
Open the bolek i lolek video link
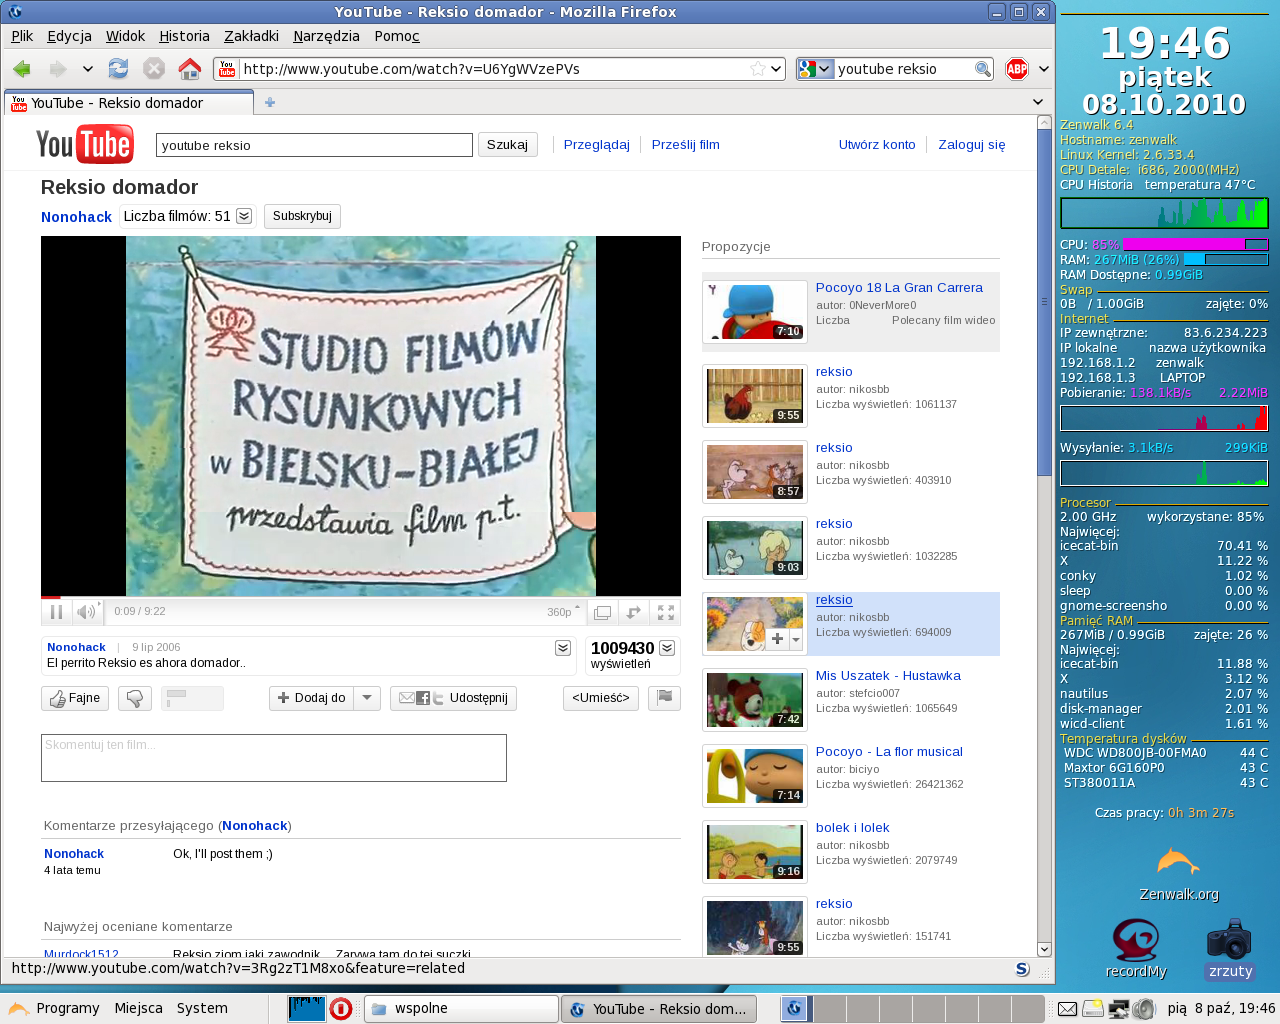852,828
